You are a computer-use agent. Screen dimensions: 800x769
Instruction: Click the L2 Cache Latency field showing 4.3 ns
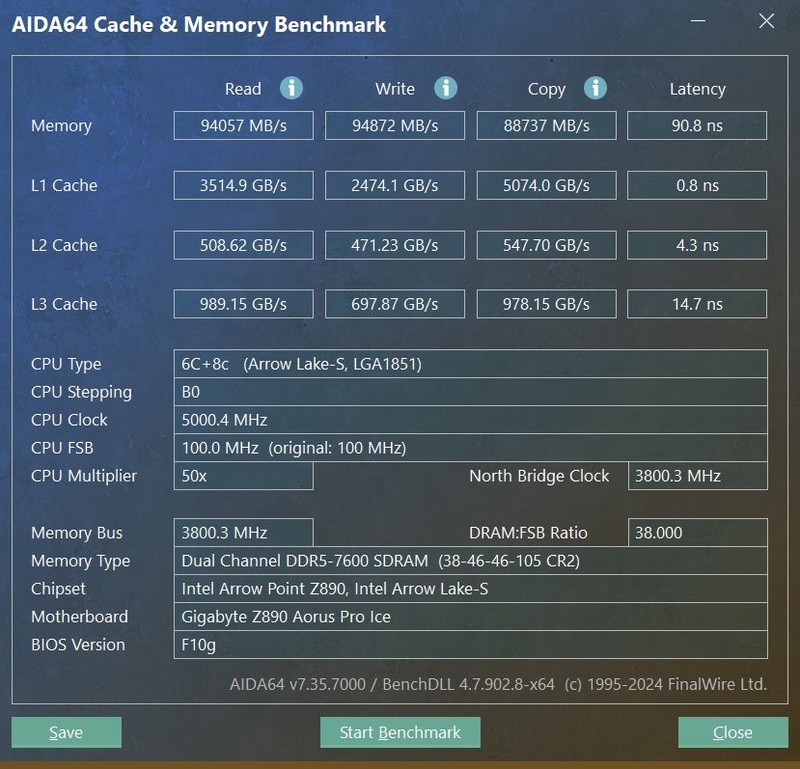[x=696, y=245]
